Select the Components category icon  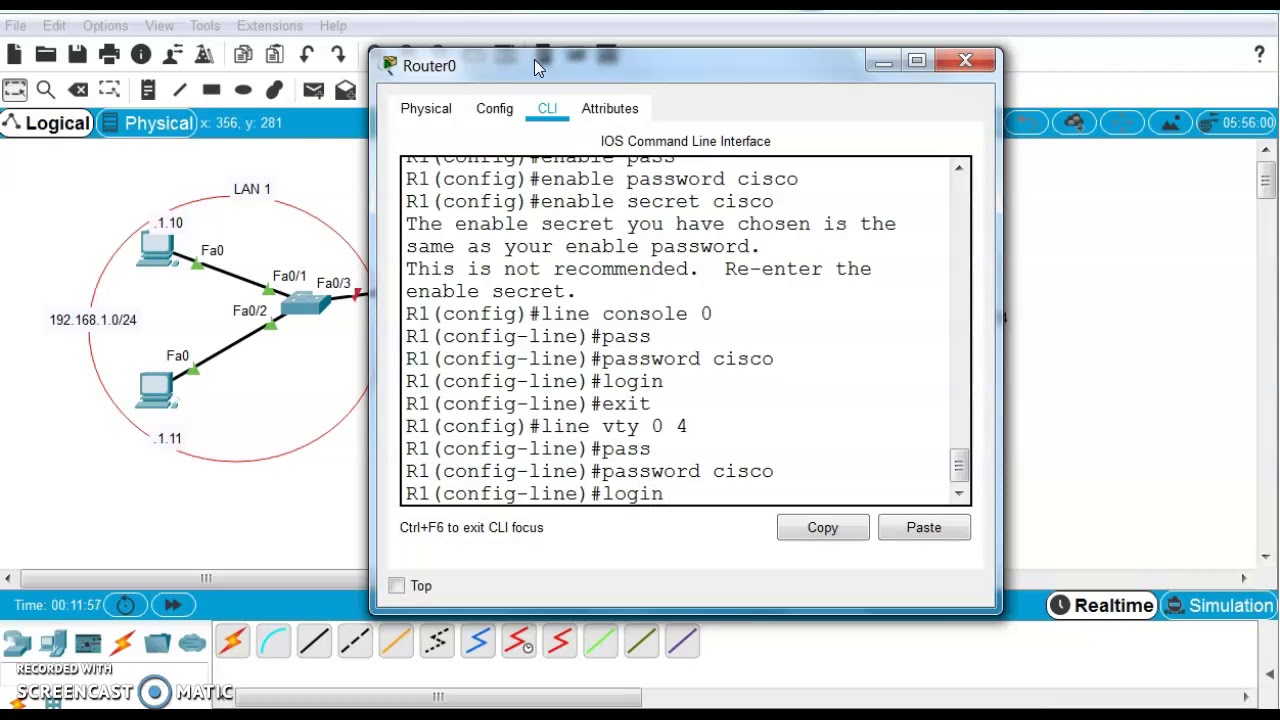[88, 643]
